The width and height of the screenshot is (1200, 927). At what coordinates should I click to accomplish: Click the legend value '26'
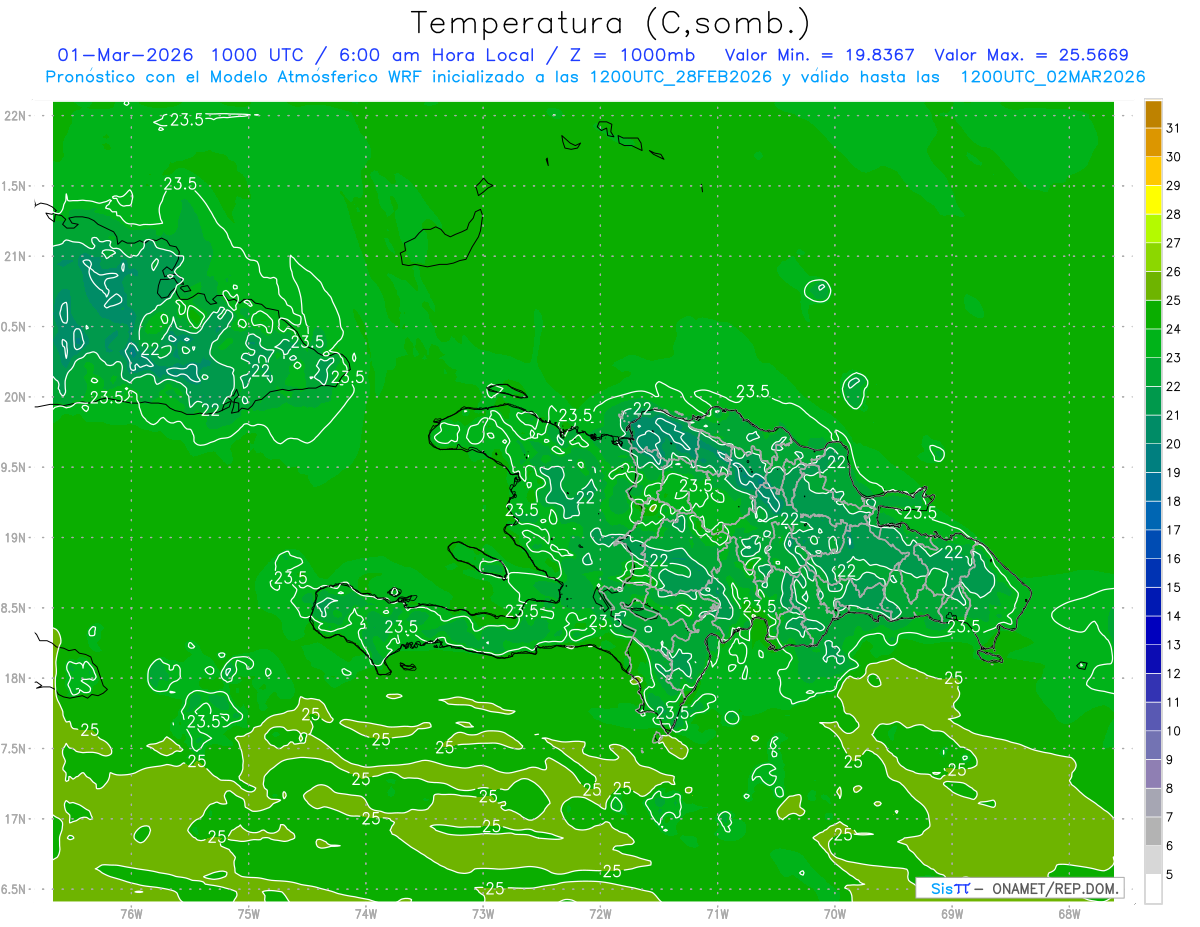click(1174, 272)
